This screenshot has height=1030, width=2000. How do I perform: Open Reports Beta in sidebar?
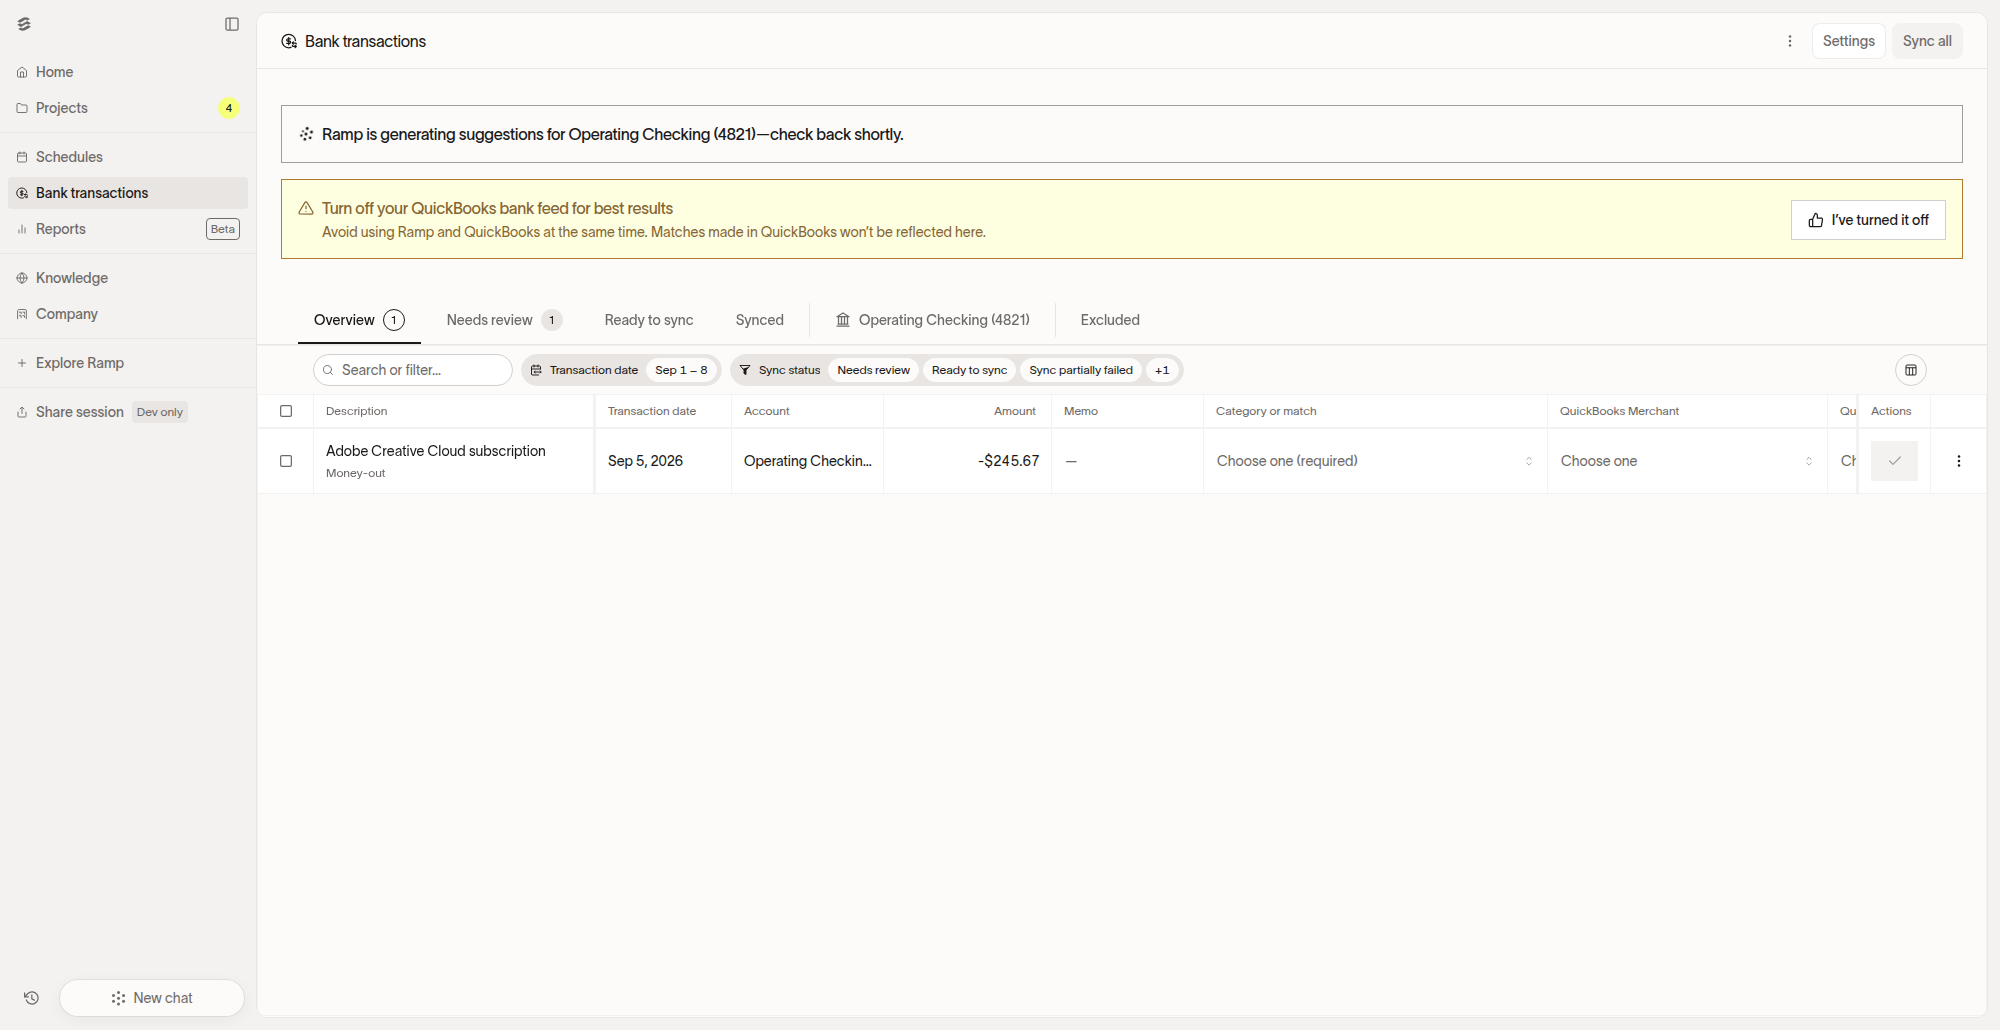pyautogui.click(x=128, y=229)
